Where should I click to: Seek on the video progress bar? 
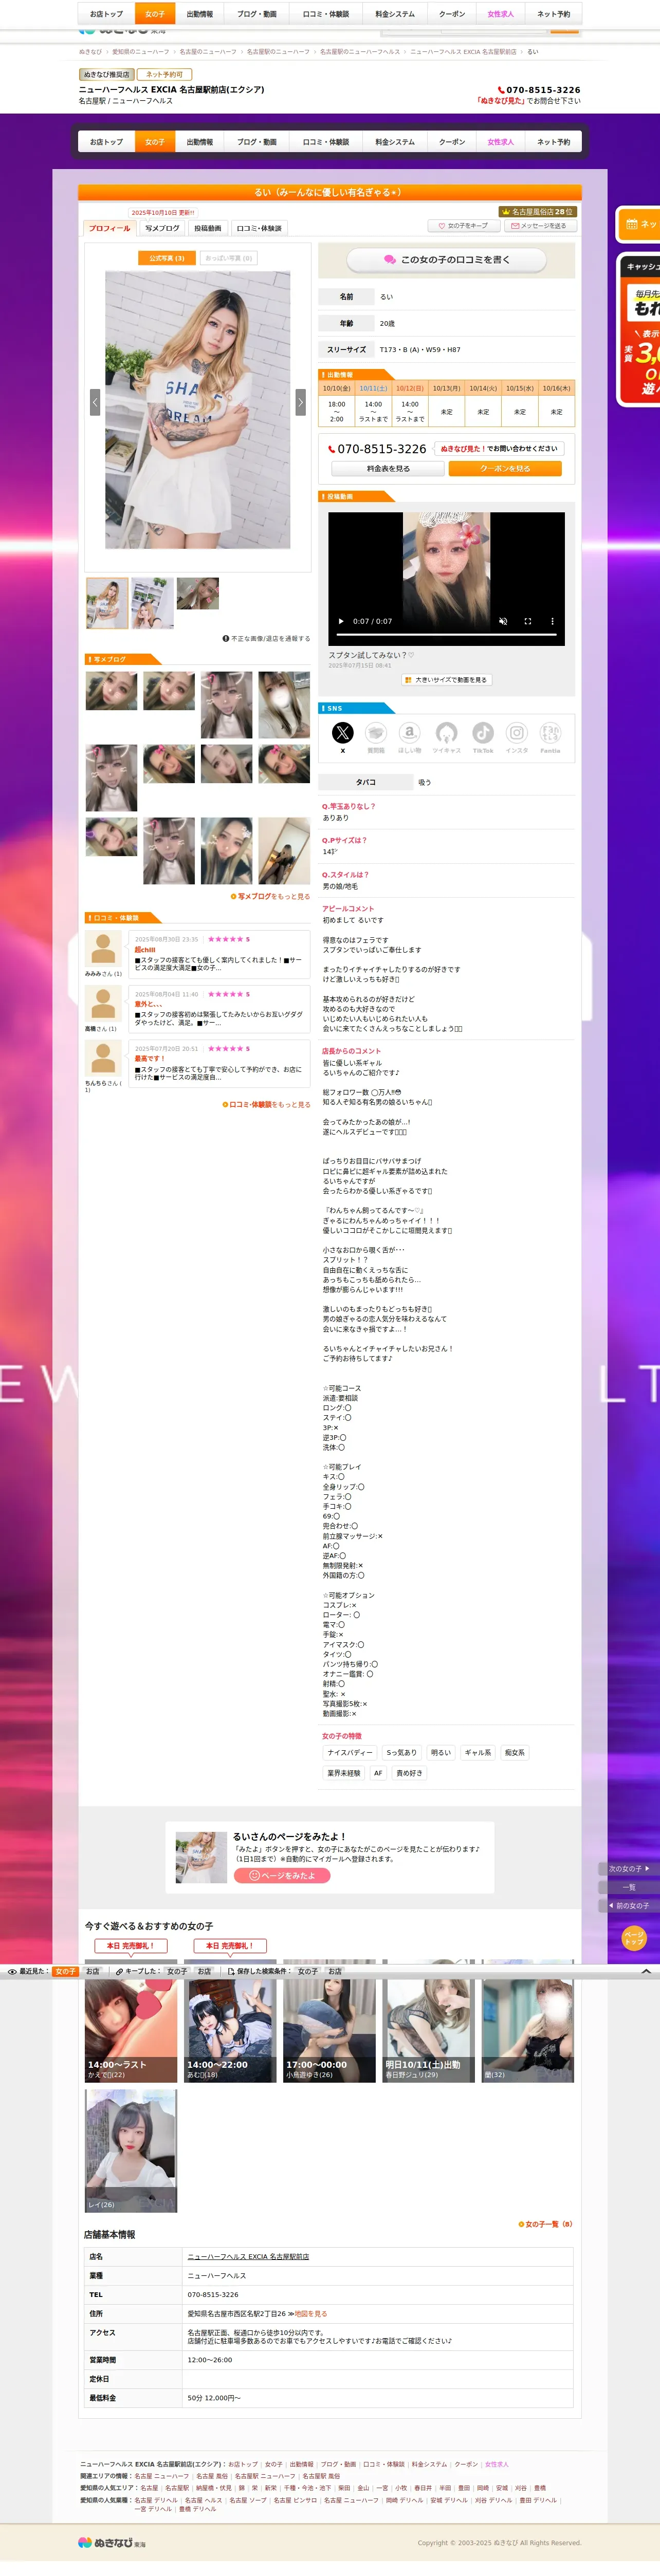[x=446, y=634]
